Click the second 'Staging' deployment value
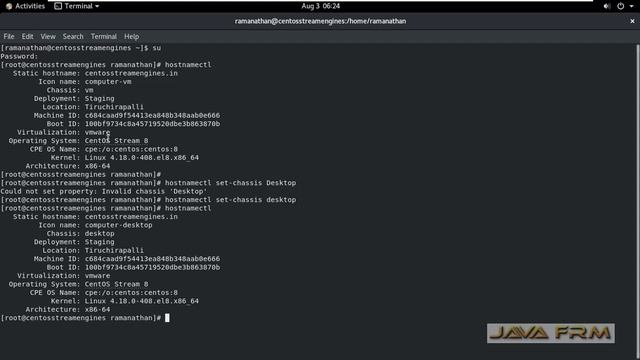Screen dimensions: 640x360 click(99, 242)
